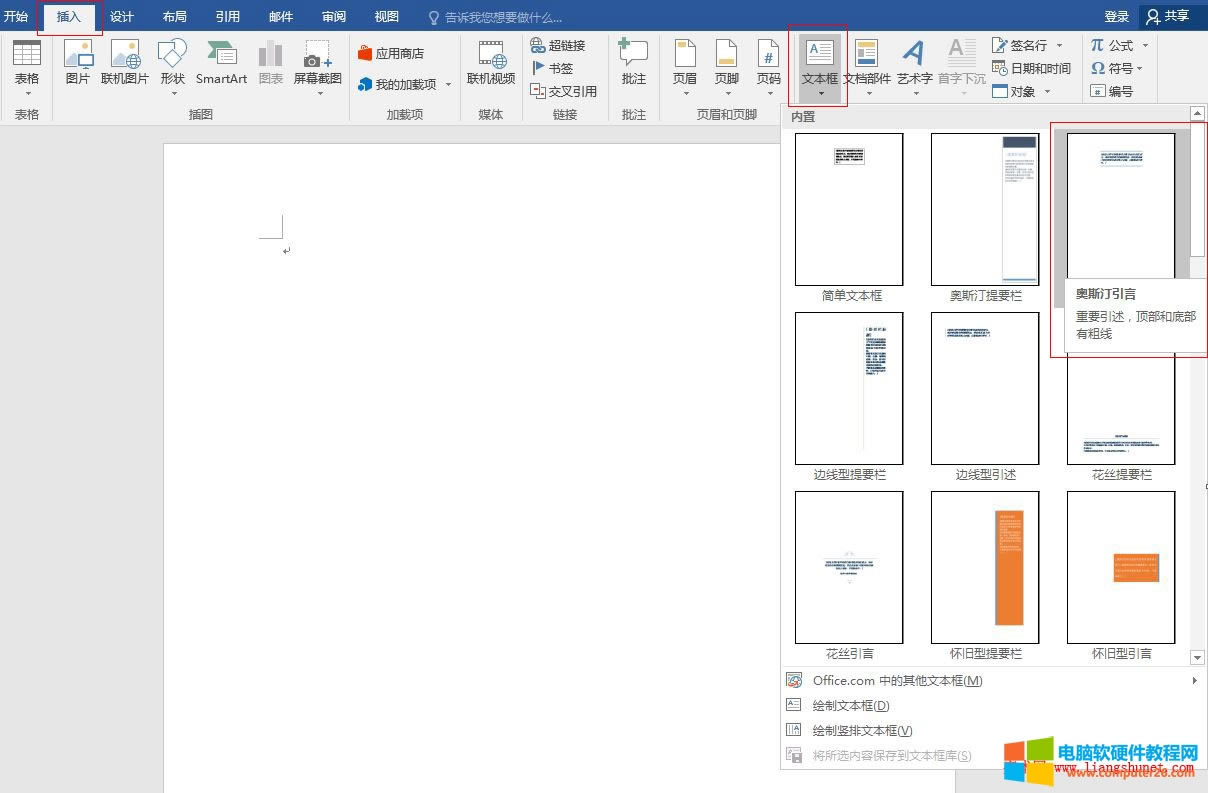Switch to the 设计 ribbon tab
1208x793 pixels.
[122, 16]
